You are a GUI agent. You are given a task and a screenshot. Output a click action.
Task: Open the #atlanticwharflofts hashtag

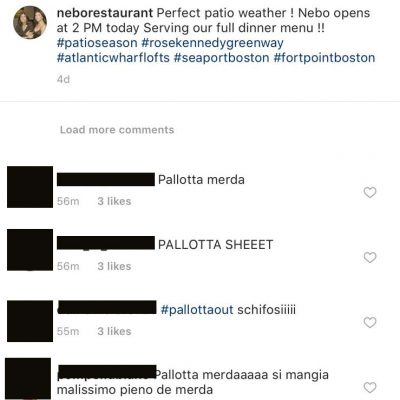(113, 58)
